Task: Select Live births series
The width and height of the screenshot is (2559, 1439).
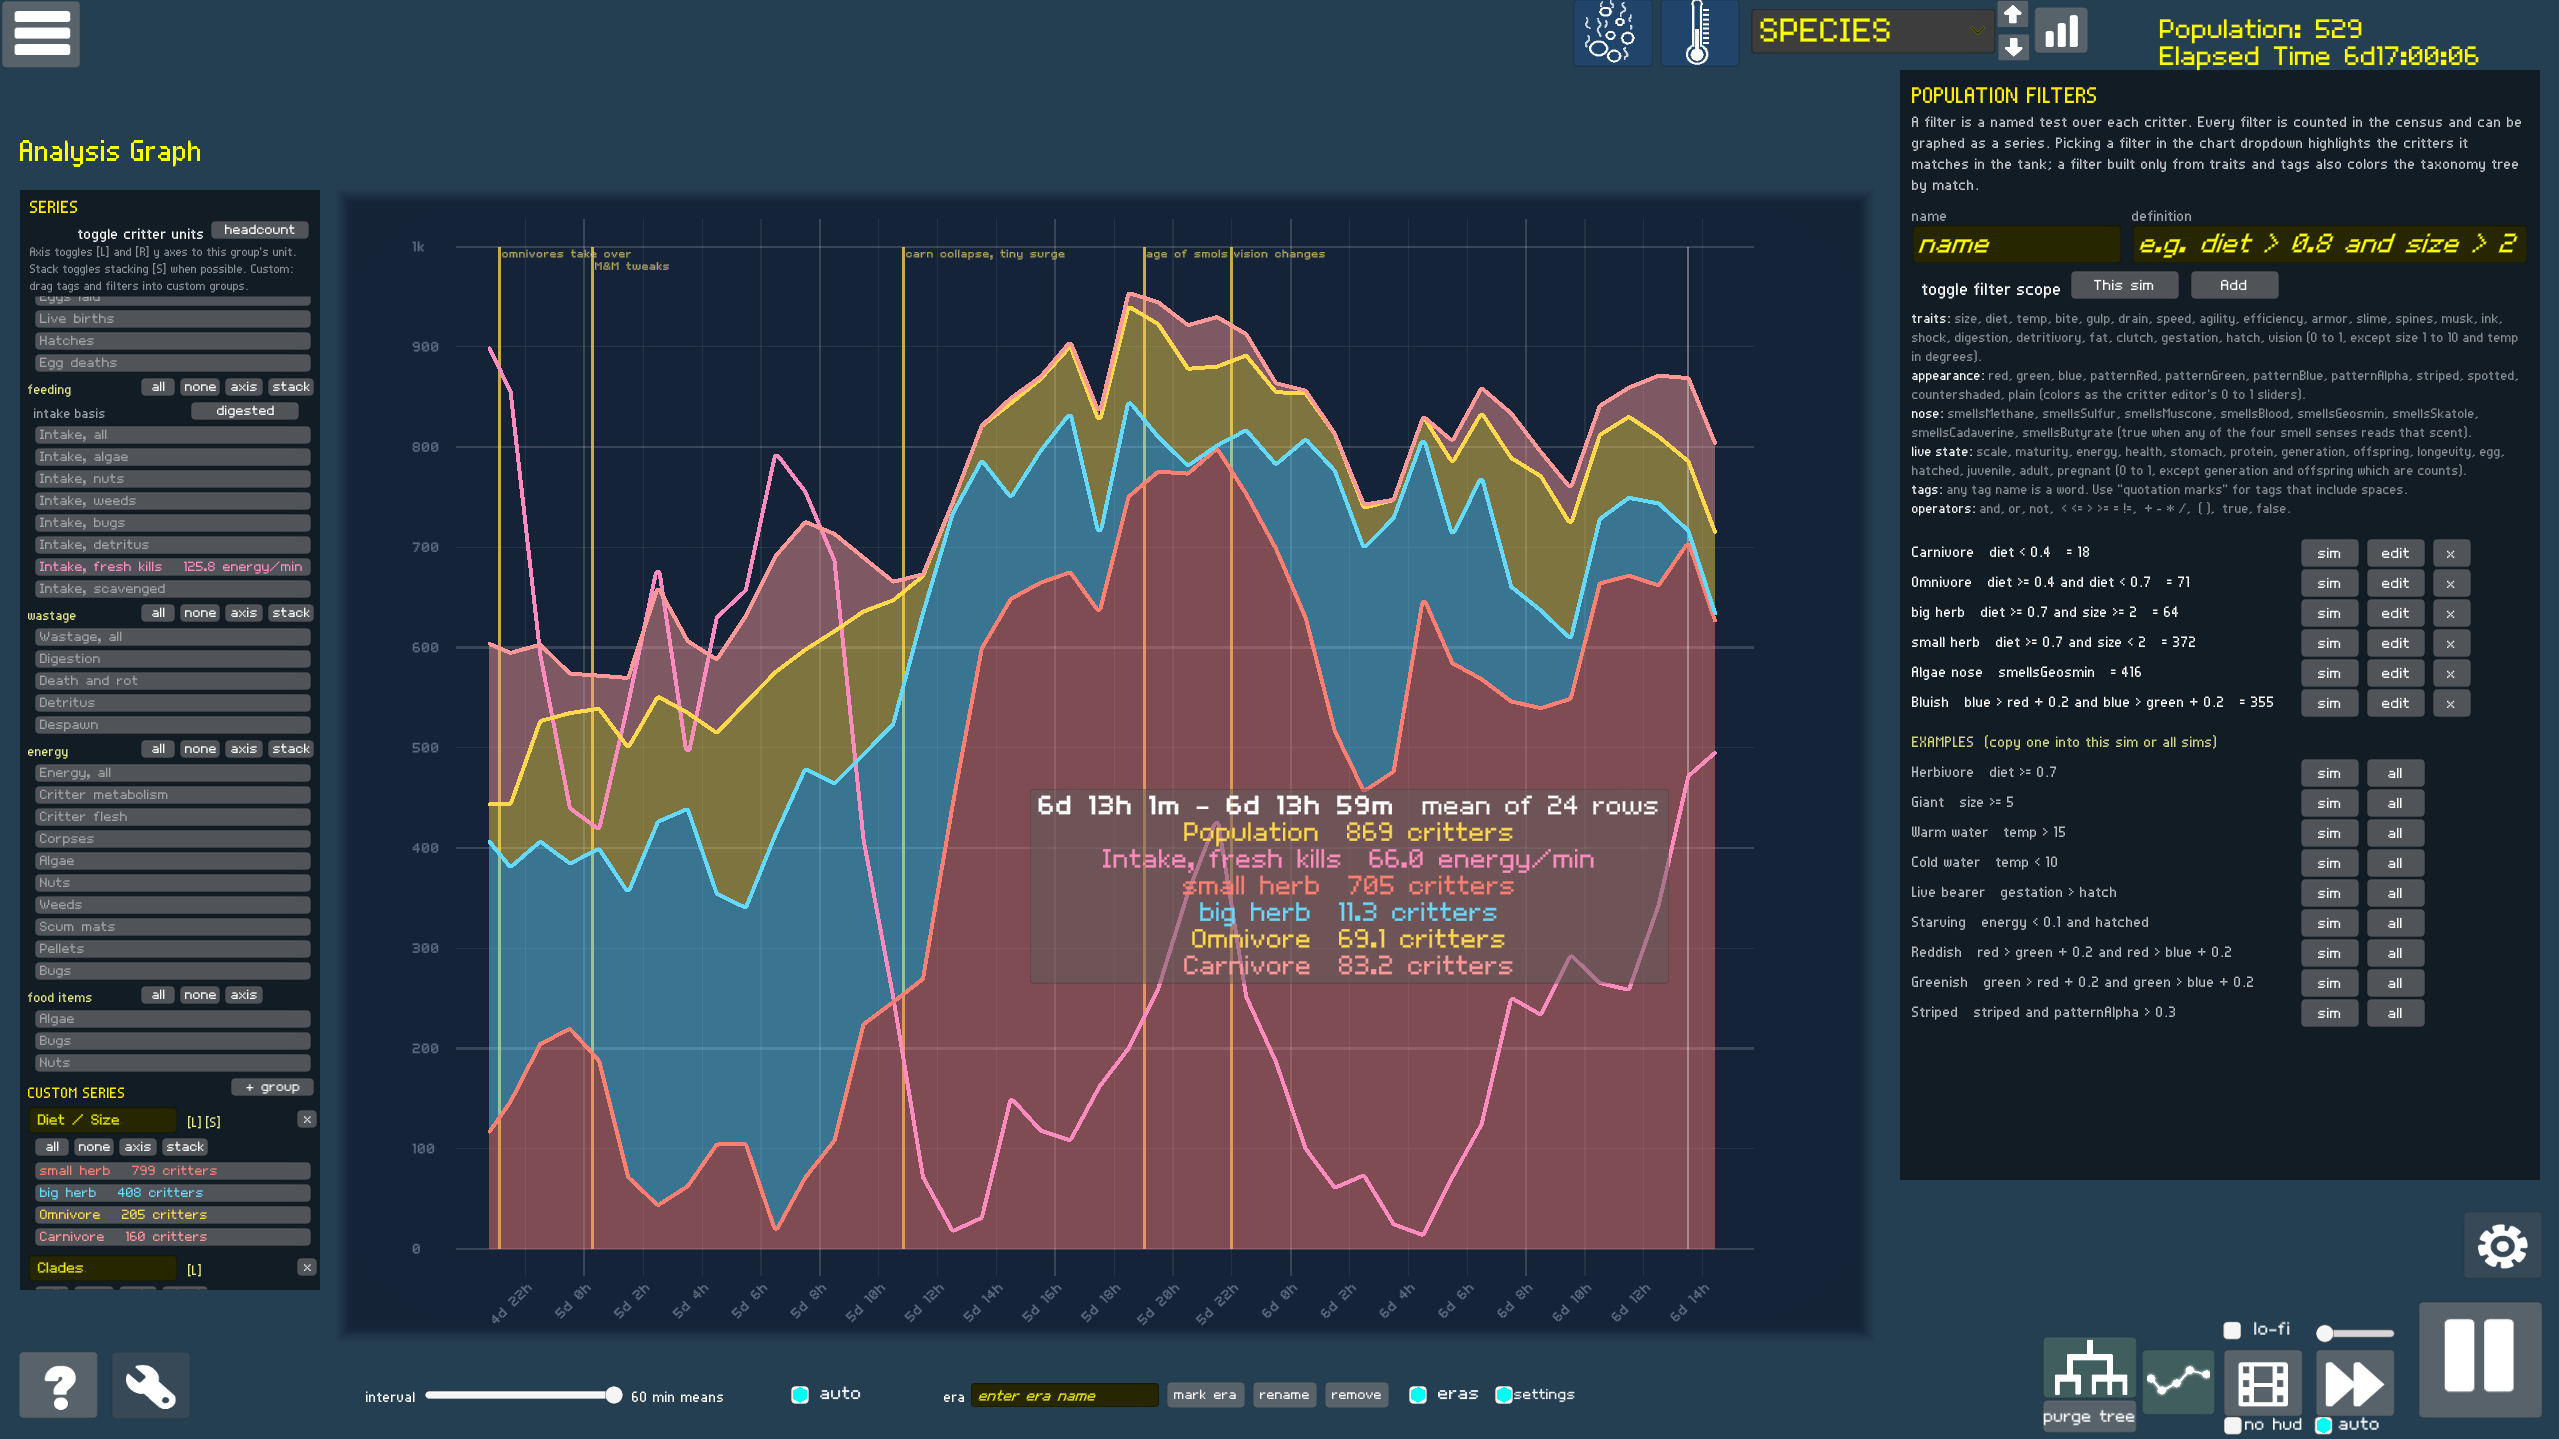Action: (172, 319)
